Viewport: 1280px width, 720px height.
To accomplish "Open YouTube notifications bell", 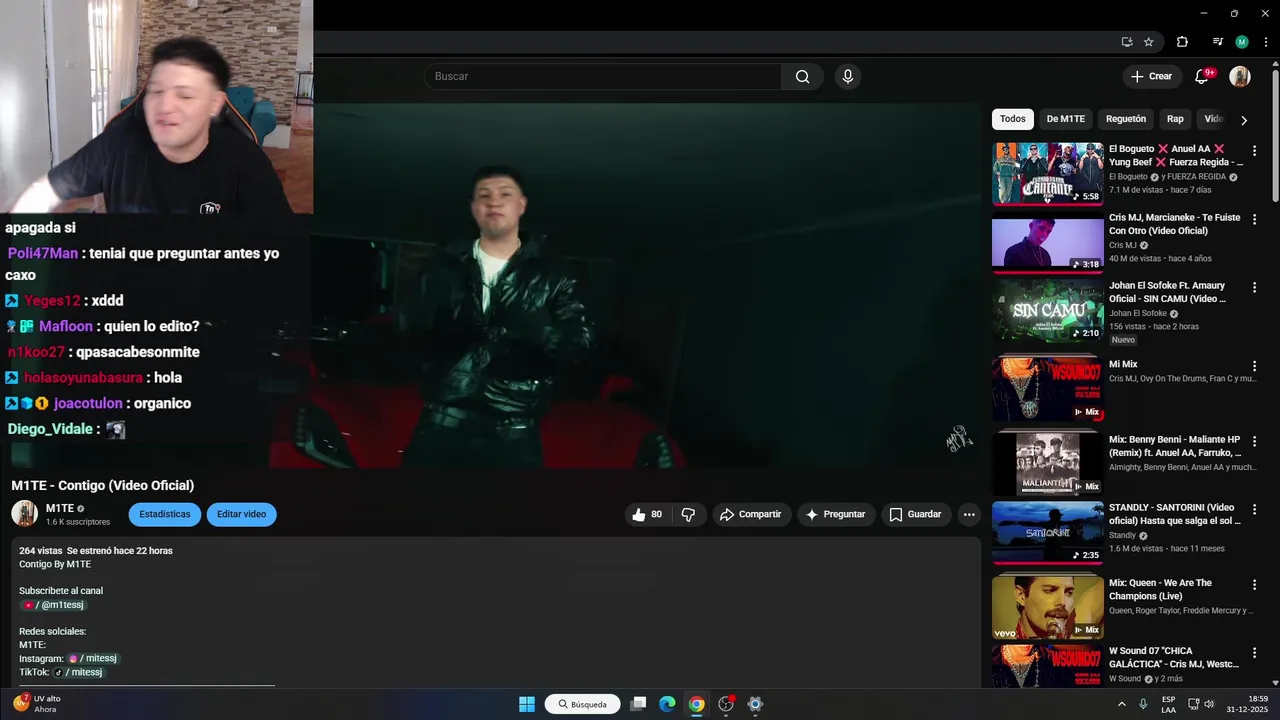I will (x=1202, y=76).
